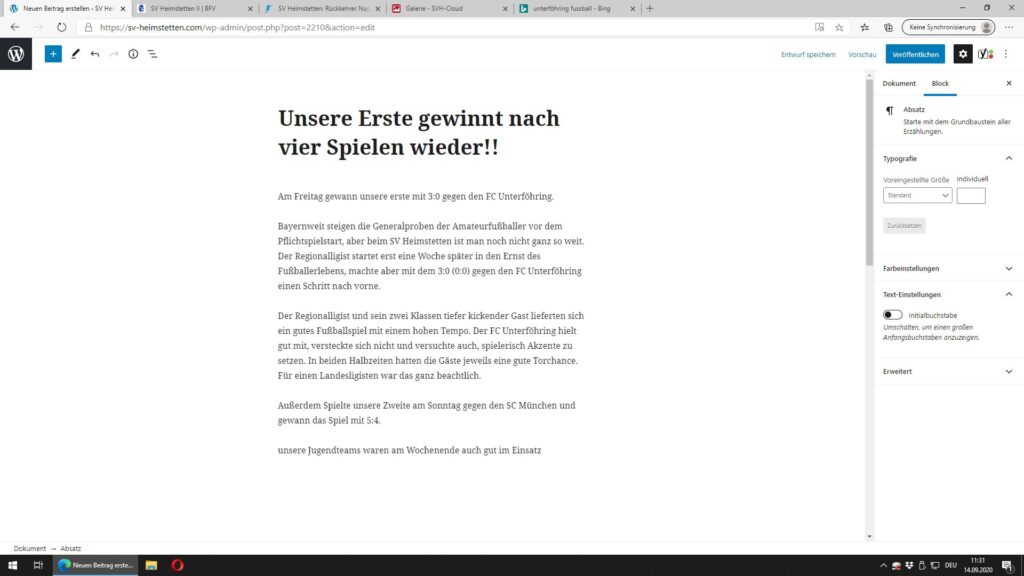
Task: Select the pencil tools icon
Action: pos(75,54)
